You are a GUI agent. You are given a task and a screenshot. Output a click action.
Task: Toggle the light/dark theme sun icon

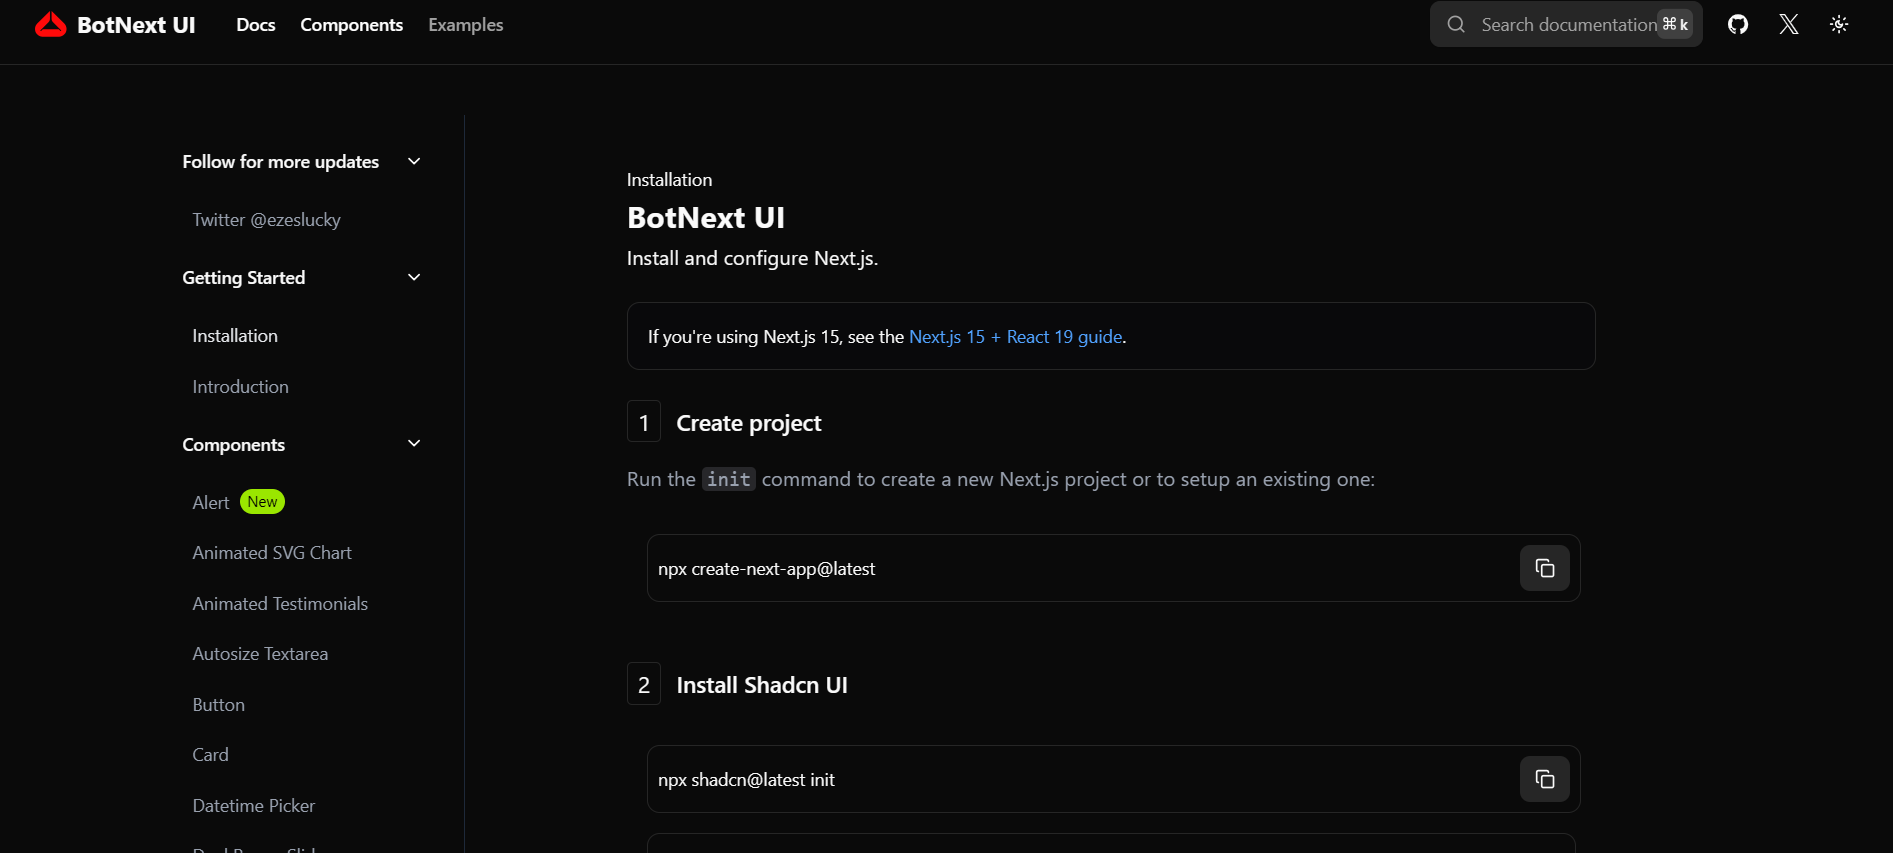coord(1839,24)
